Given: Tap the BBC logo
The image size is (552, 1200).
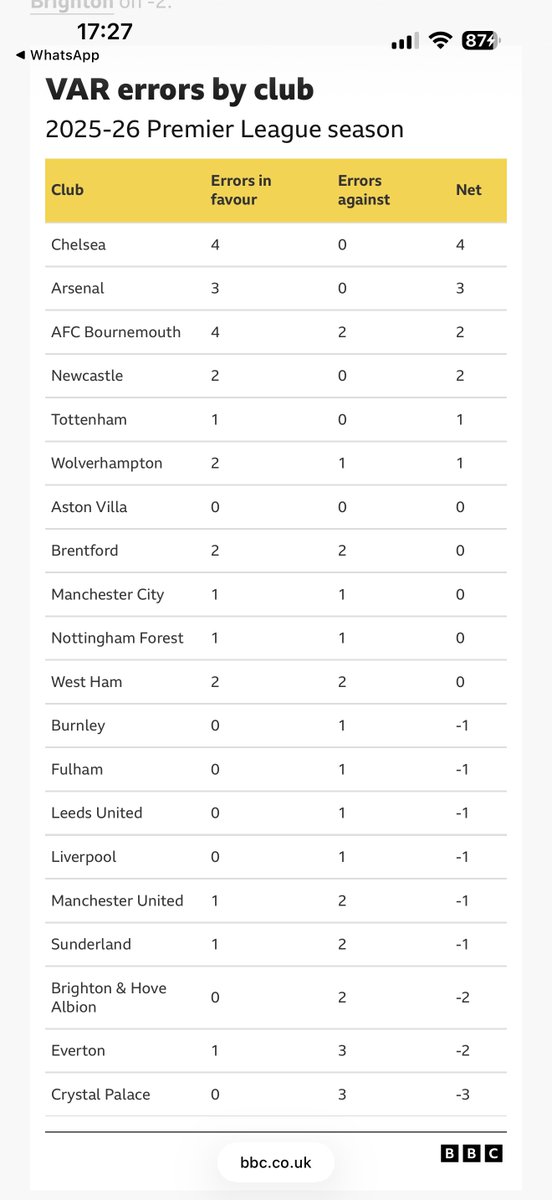Looking at the screenshot, I should [472, 1154].
